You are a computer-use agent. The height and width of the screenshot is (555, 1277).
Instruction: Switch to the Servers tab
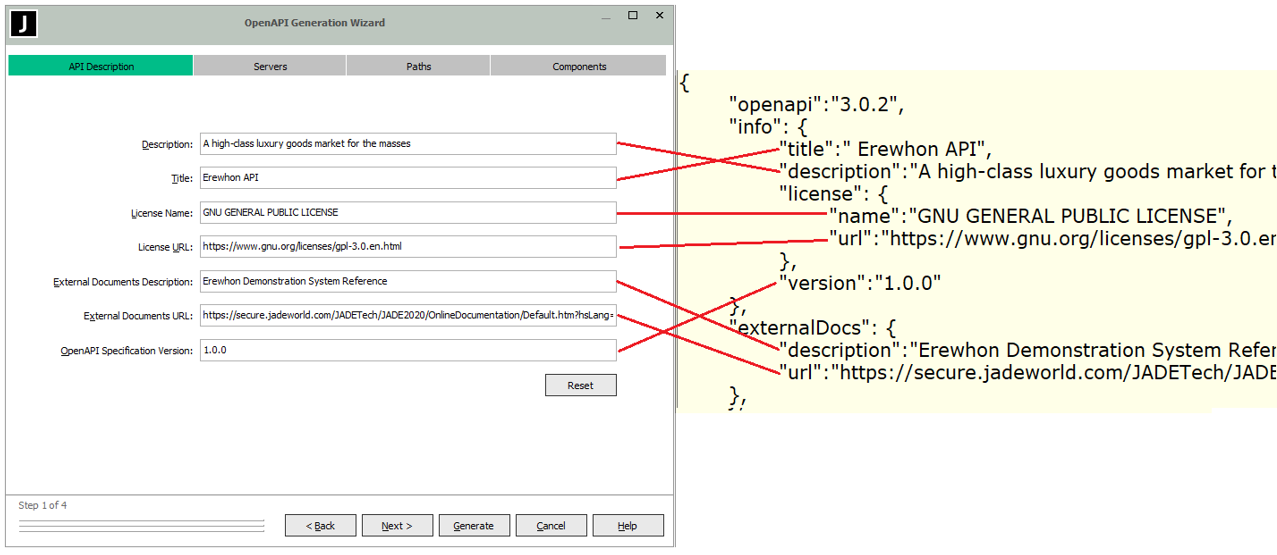click(270, 66)
